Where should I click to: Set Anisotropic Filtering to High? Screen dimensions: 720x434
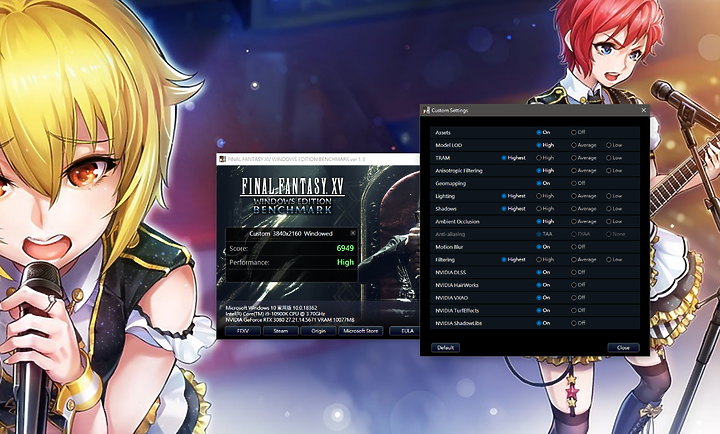click(546, 170)
